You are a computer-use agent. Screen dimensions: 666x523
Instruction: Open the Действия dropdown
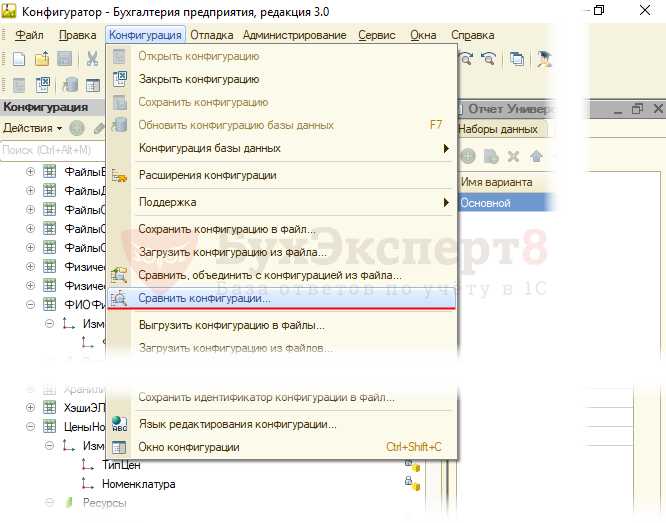(x=33, y=128)
